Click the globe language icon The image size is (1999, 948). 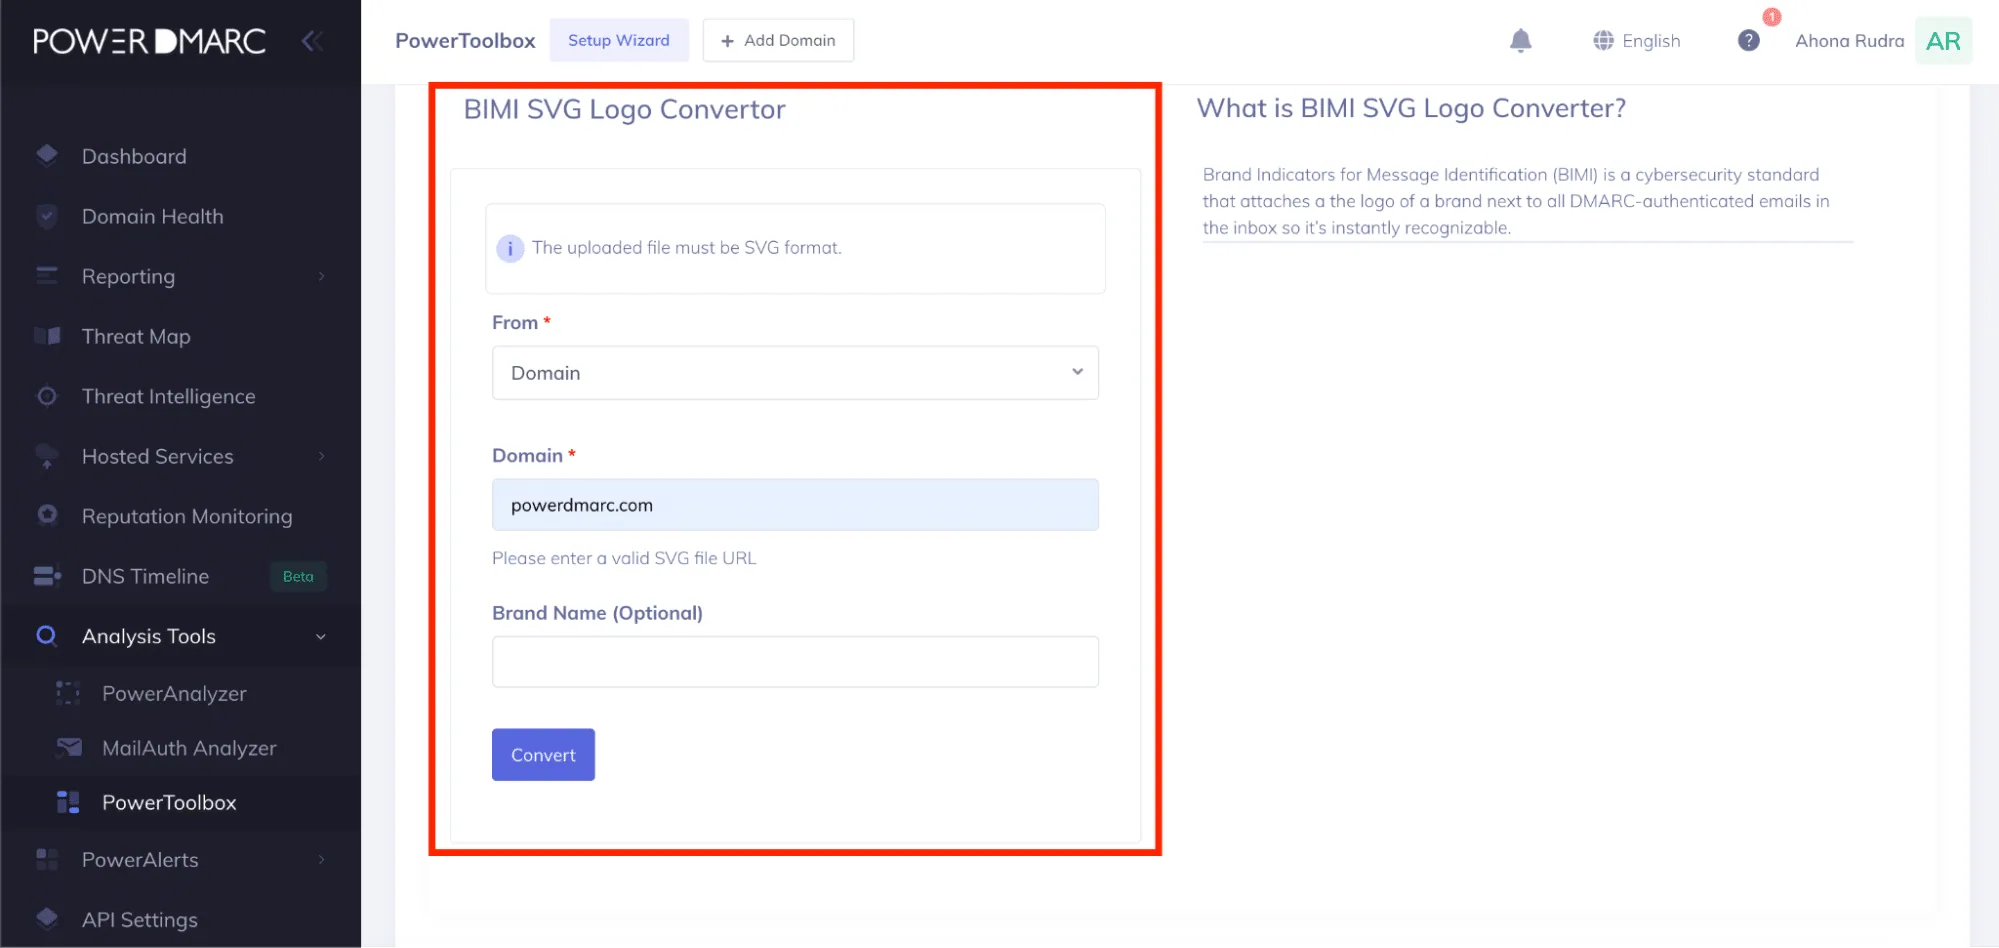[1603, 40]
